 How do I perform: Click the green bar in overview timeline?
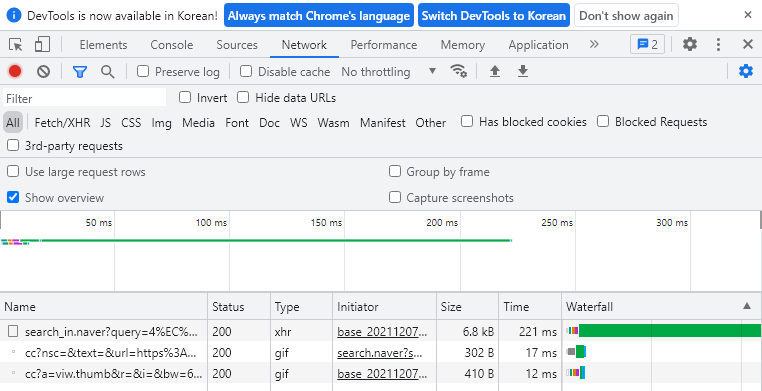pos(276,240)
